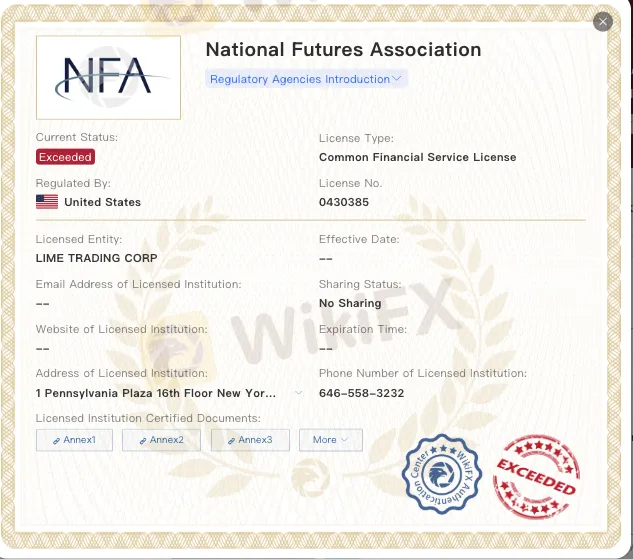Click the Licensed Institution Certified Documents label
Viewport: 633px width, 559px height.
click(x=148, y=418)
